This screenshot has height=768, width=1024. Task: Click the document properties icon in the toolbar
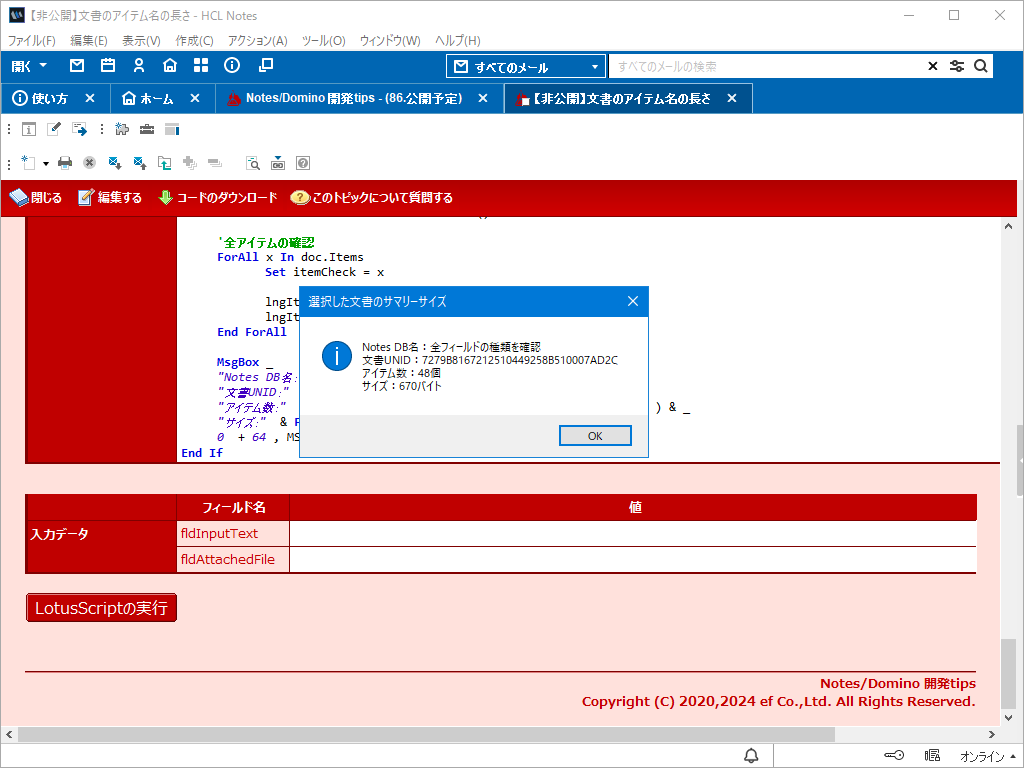[x=29, y=129]
